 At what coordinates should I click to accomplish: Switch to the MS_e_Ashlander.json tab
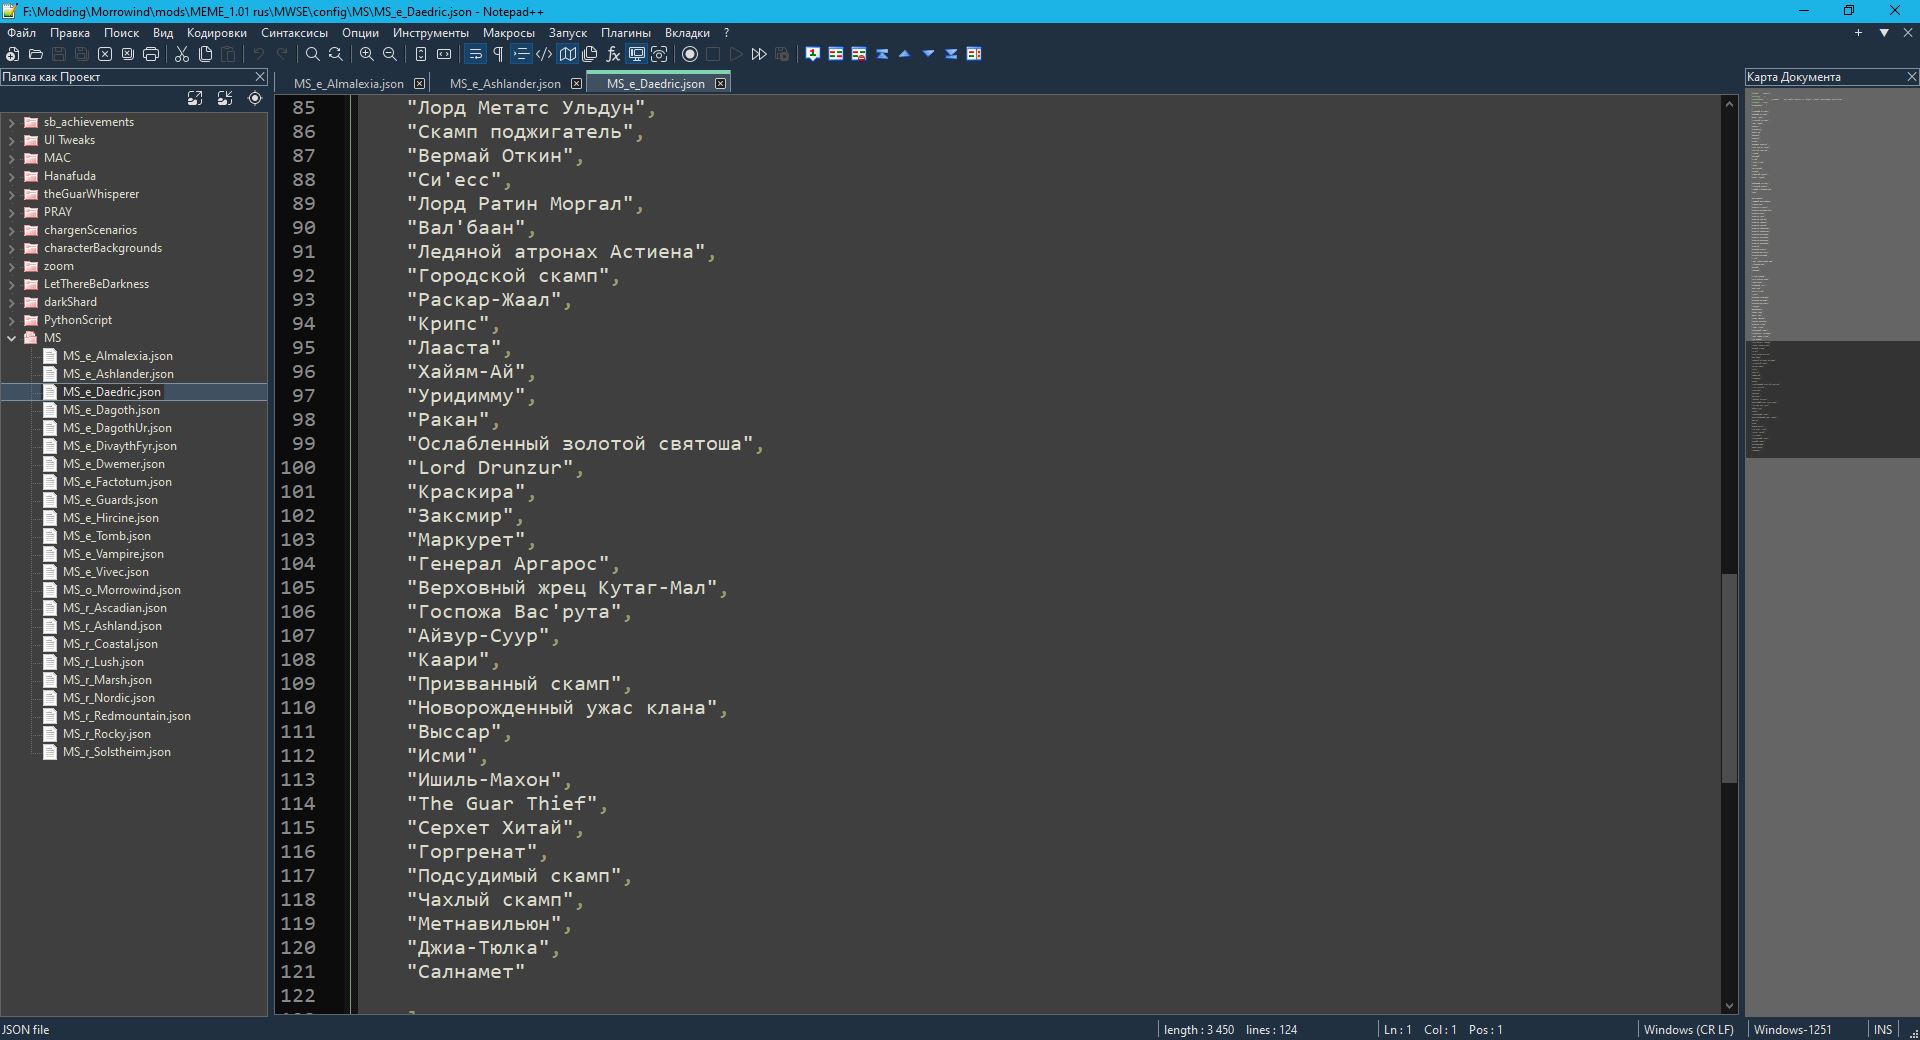(x=505, y=84)
